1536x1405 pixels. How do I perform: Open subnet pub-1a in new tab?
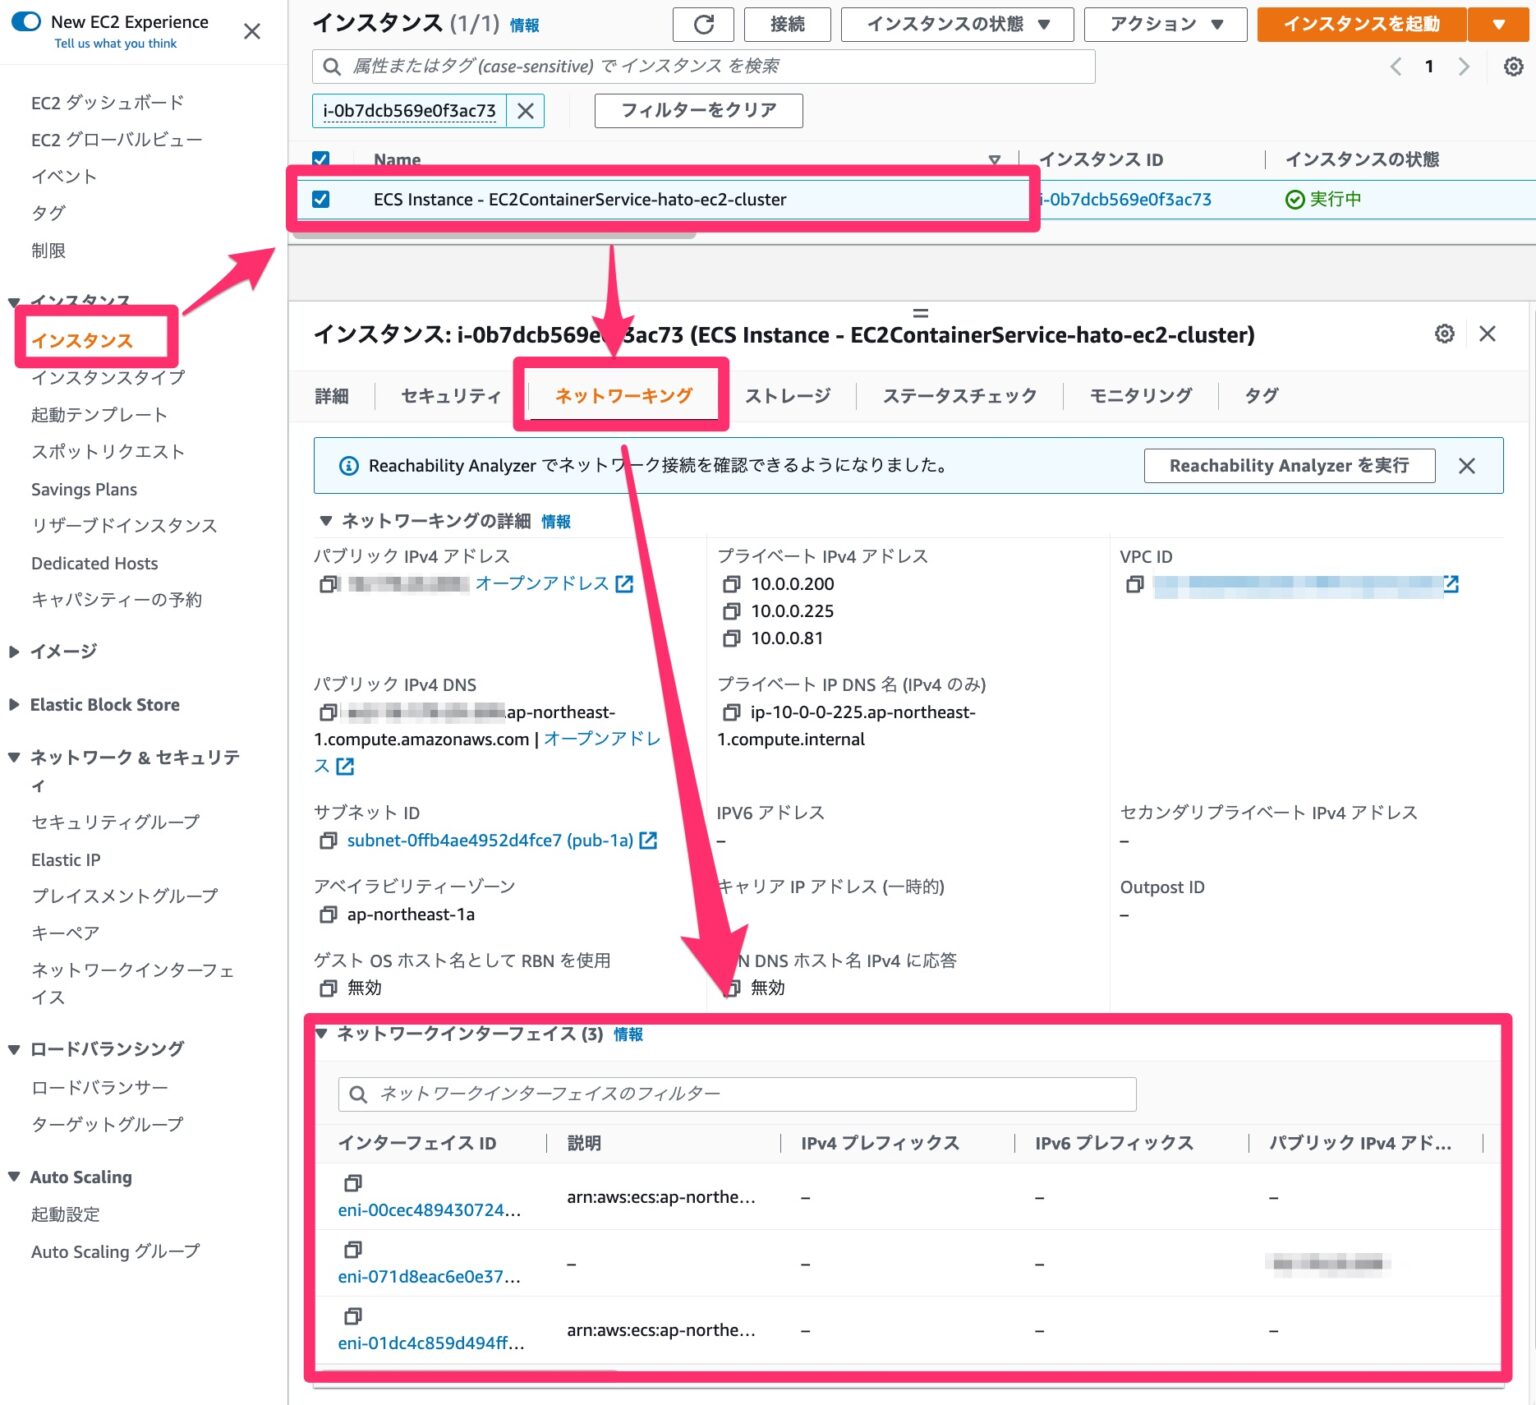[x=650, y=841]
